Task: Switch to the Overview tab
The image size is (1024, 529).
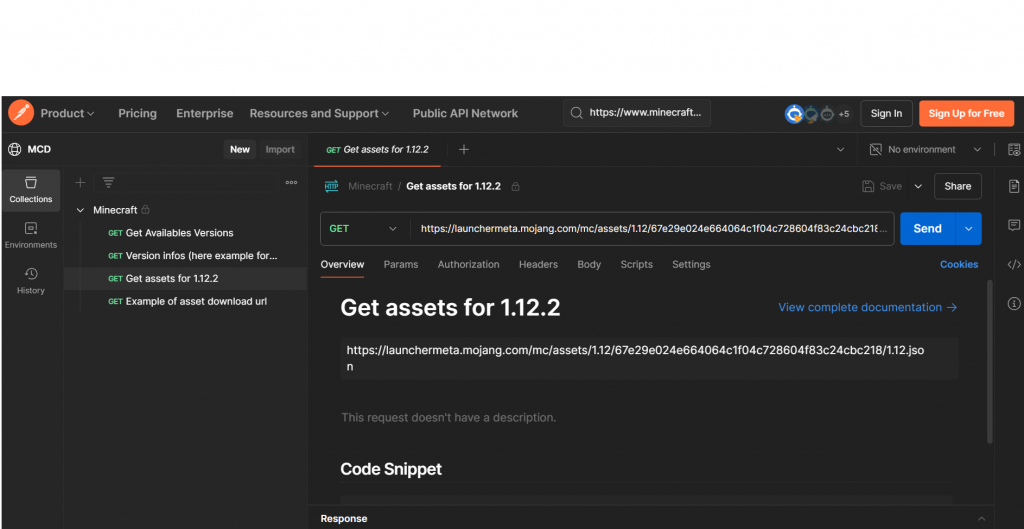Action: click(x=342, y=264)
